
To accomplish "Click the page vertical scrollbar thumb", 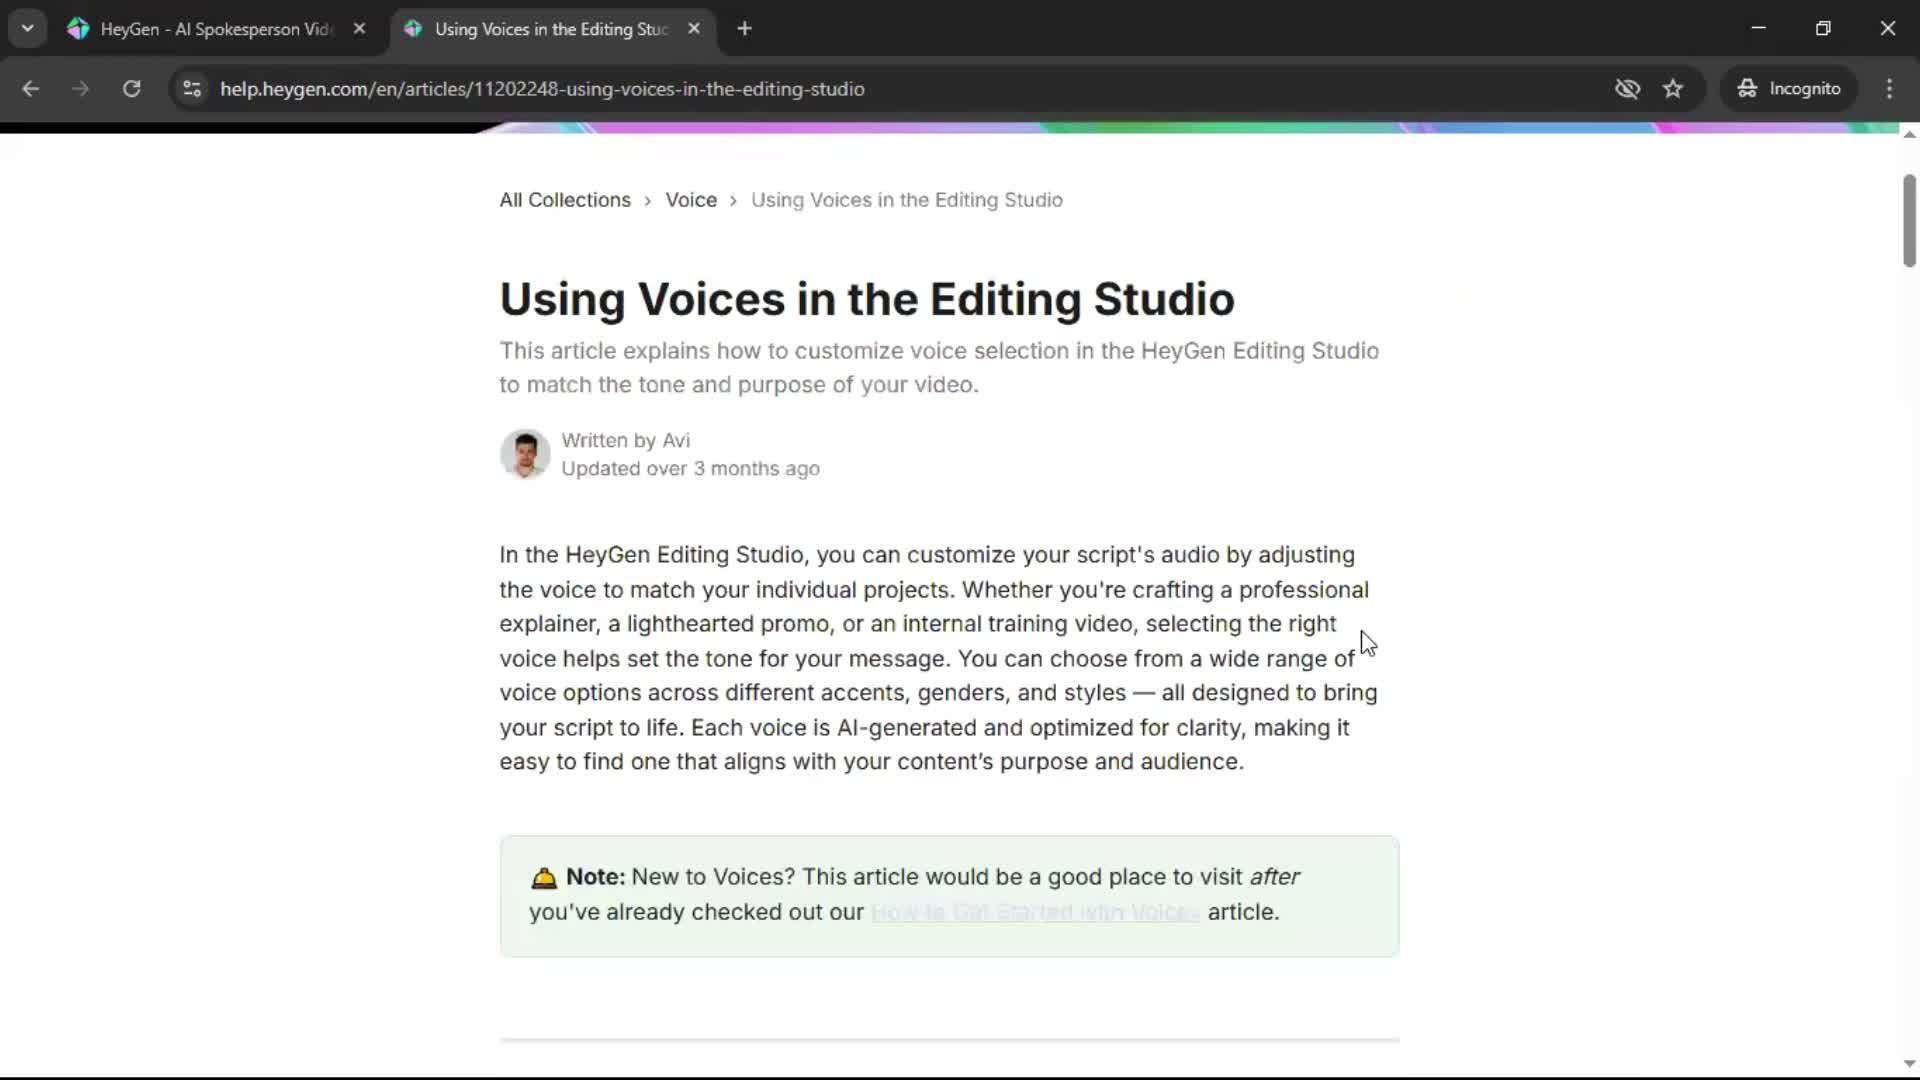I will [1909, 220].
